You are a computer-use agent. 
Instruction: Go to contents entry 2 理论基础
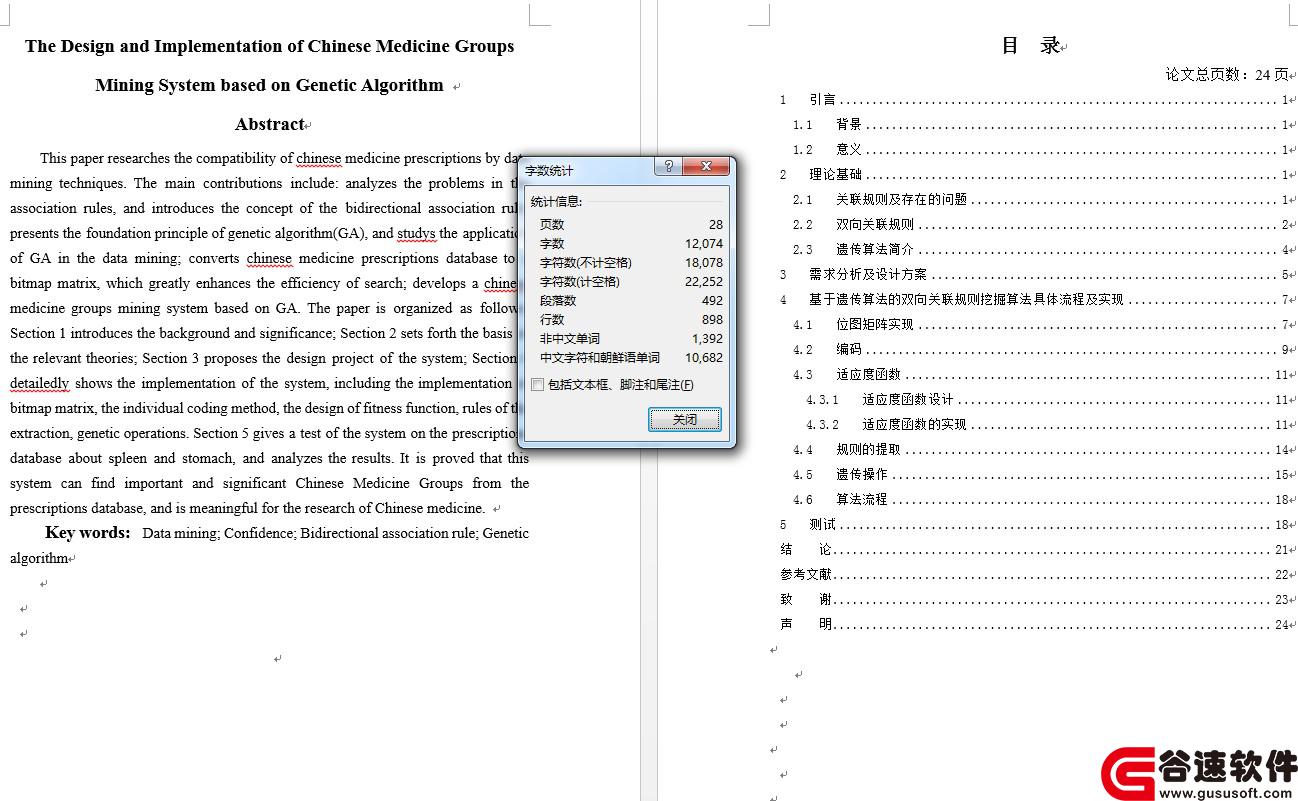coord(1035,175)
